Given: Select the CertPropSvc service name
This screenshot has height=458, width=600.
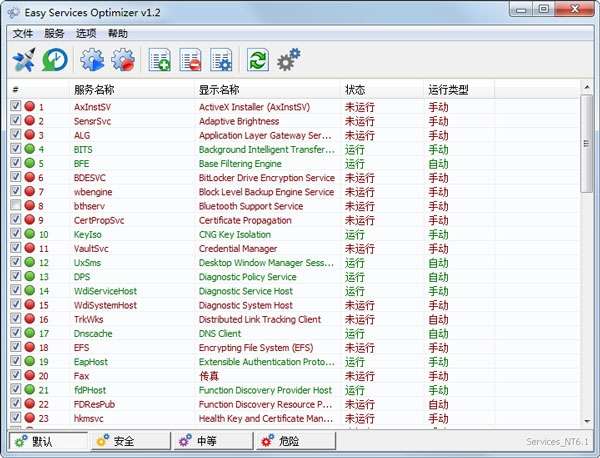Looking at the screenshot, I should (99, 220).
